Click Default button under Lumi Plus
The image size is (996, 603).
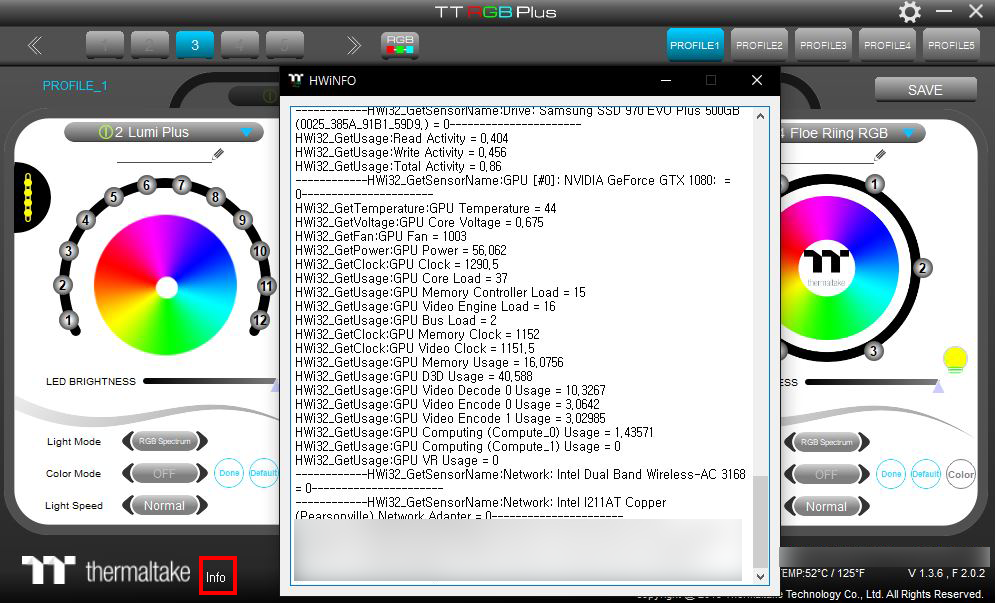tap(264, 473)
